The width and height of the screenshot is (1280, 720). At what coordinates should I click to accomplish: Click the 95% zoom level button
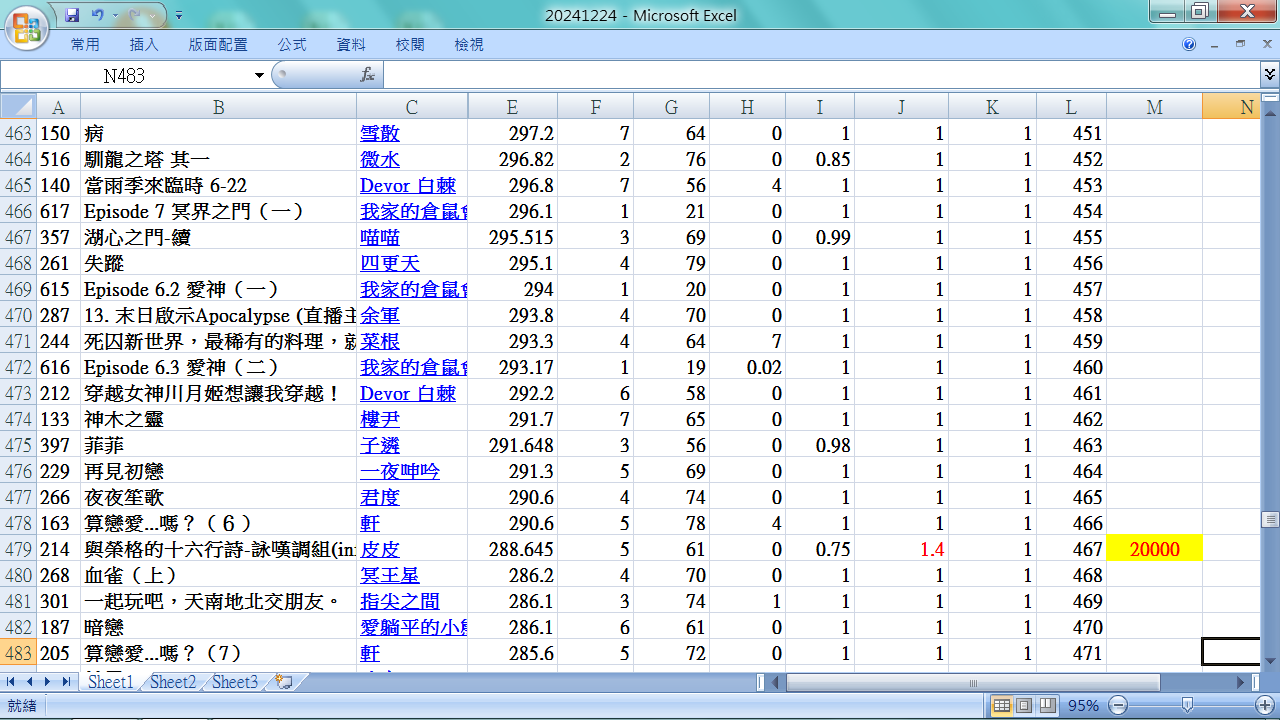(1083, 705)
